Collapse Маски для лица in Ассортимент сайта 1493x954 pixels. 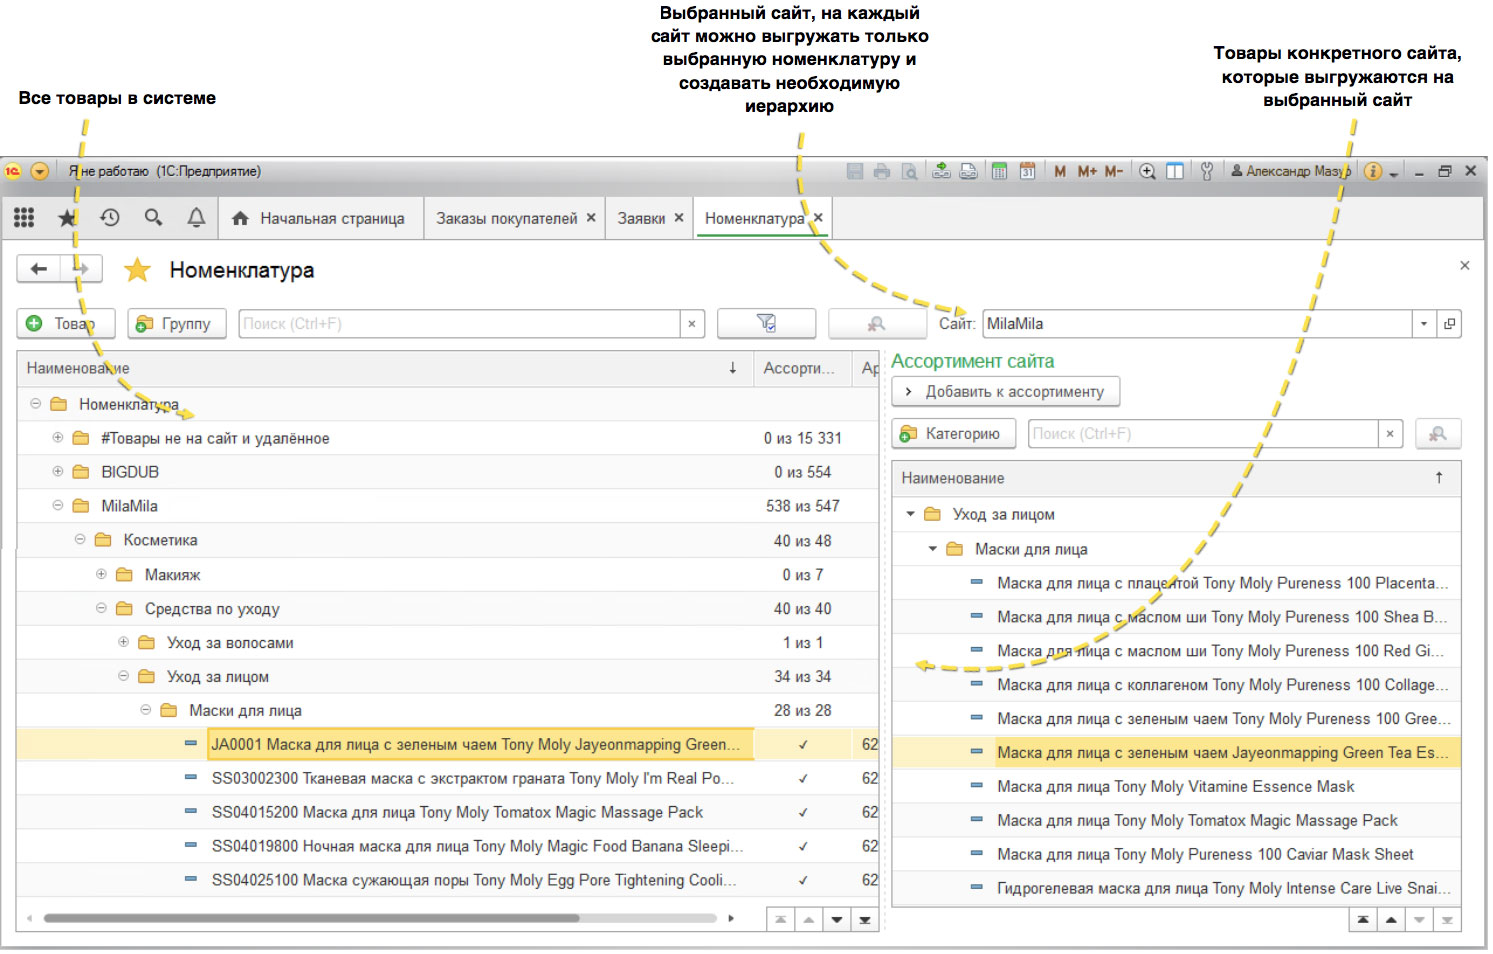tap(932, 549)
